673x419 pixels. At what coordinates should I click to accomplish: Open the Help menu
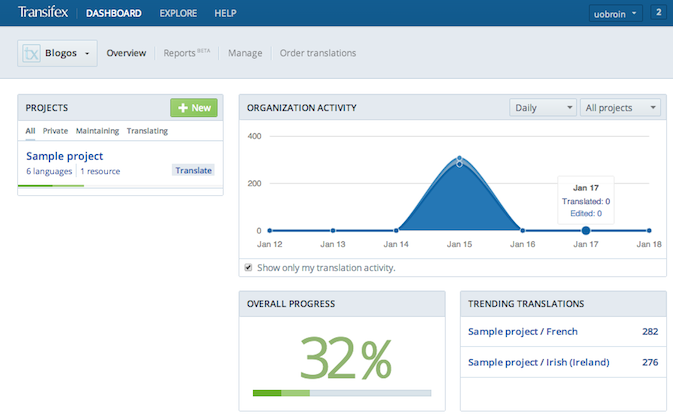(226, 14)
